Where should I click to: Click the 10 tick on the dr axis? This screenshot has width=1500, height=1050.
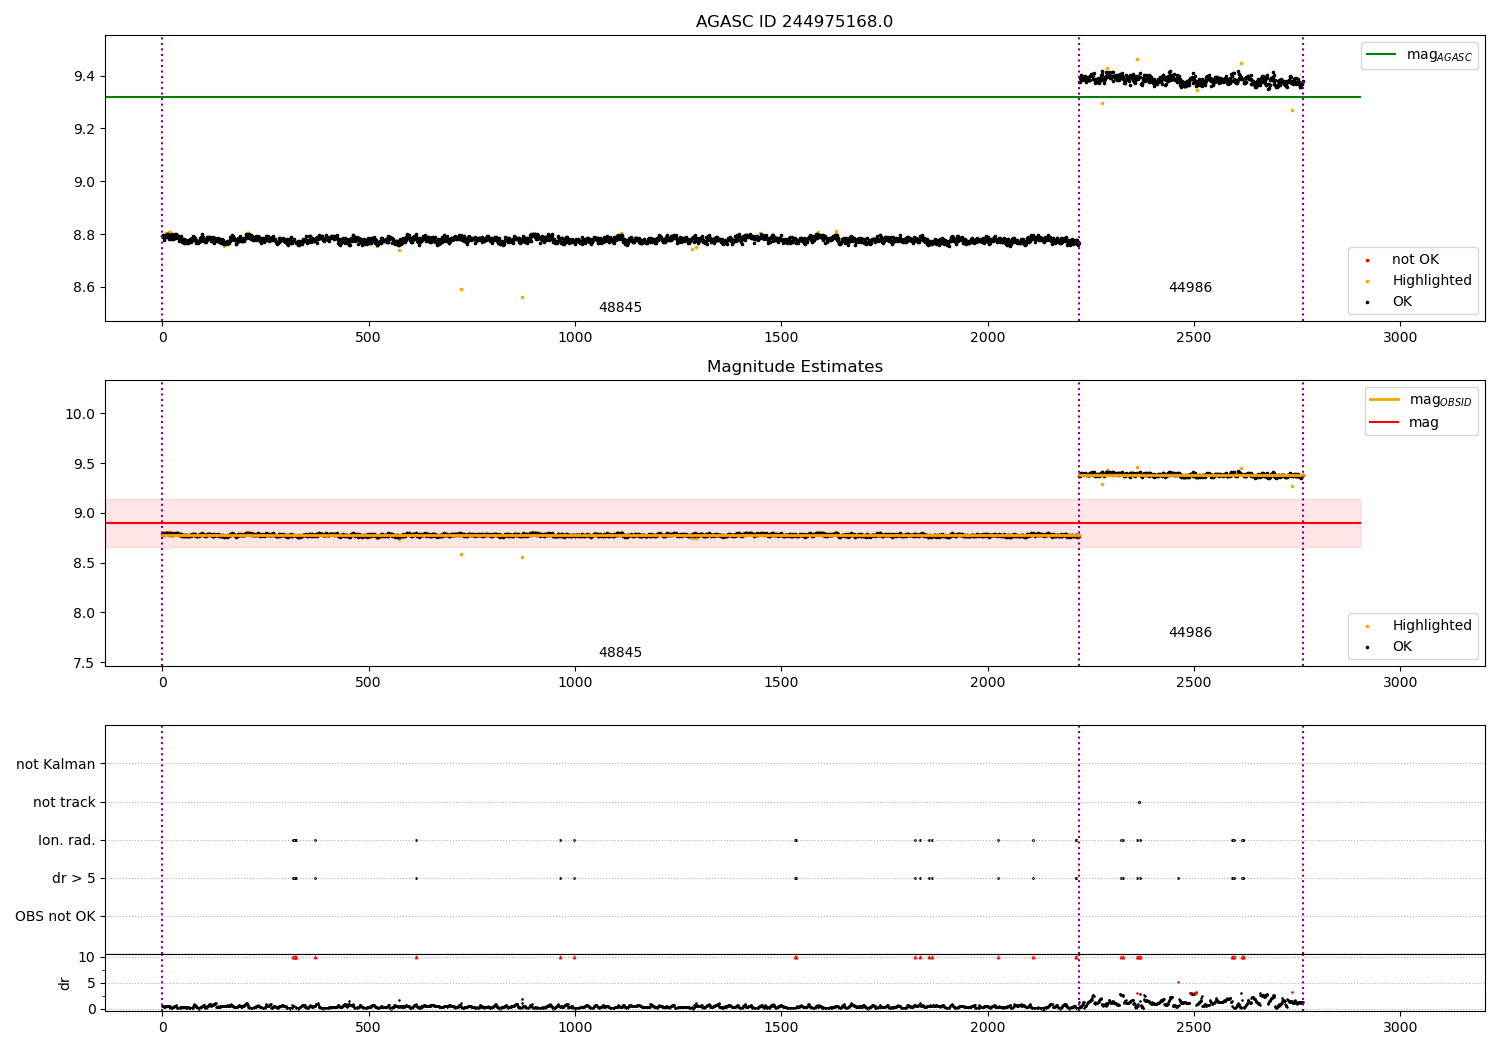87,957
